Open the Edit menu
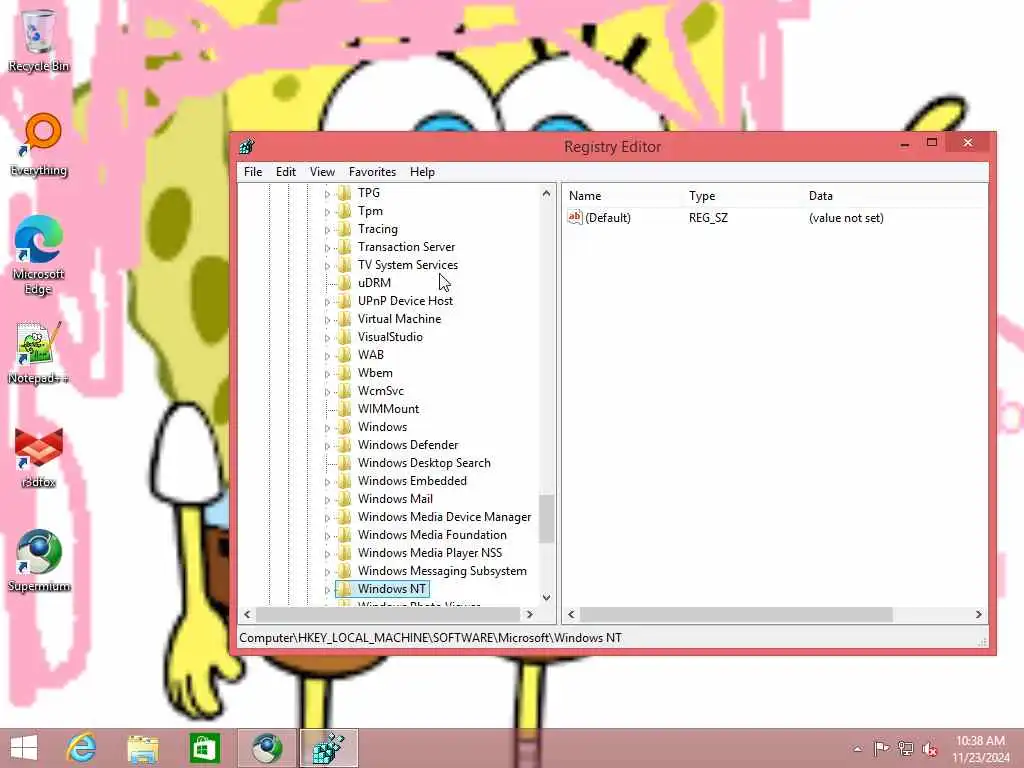The image size is (1024, 768). (x=285, y=172)
